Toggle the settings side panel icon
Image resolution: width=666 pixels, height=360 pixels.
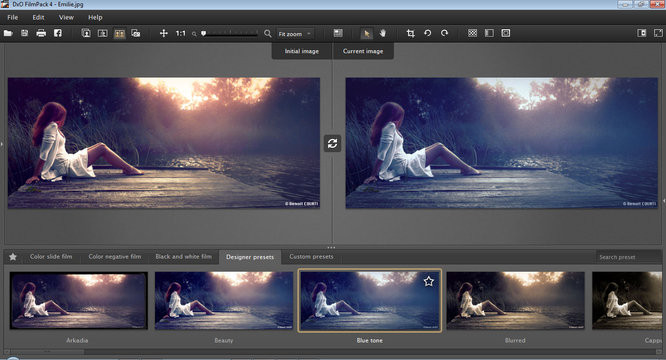click(x=642, y=33)
